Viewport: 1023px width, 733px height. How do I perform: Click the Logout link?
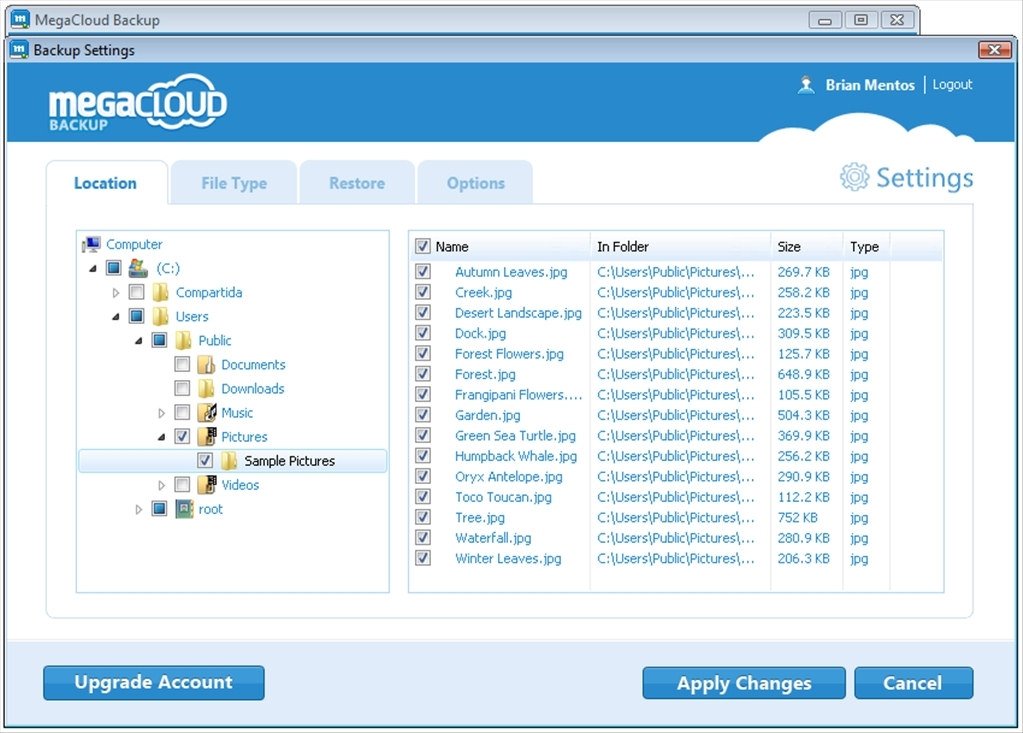click(x=953, y=84)
